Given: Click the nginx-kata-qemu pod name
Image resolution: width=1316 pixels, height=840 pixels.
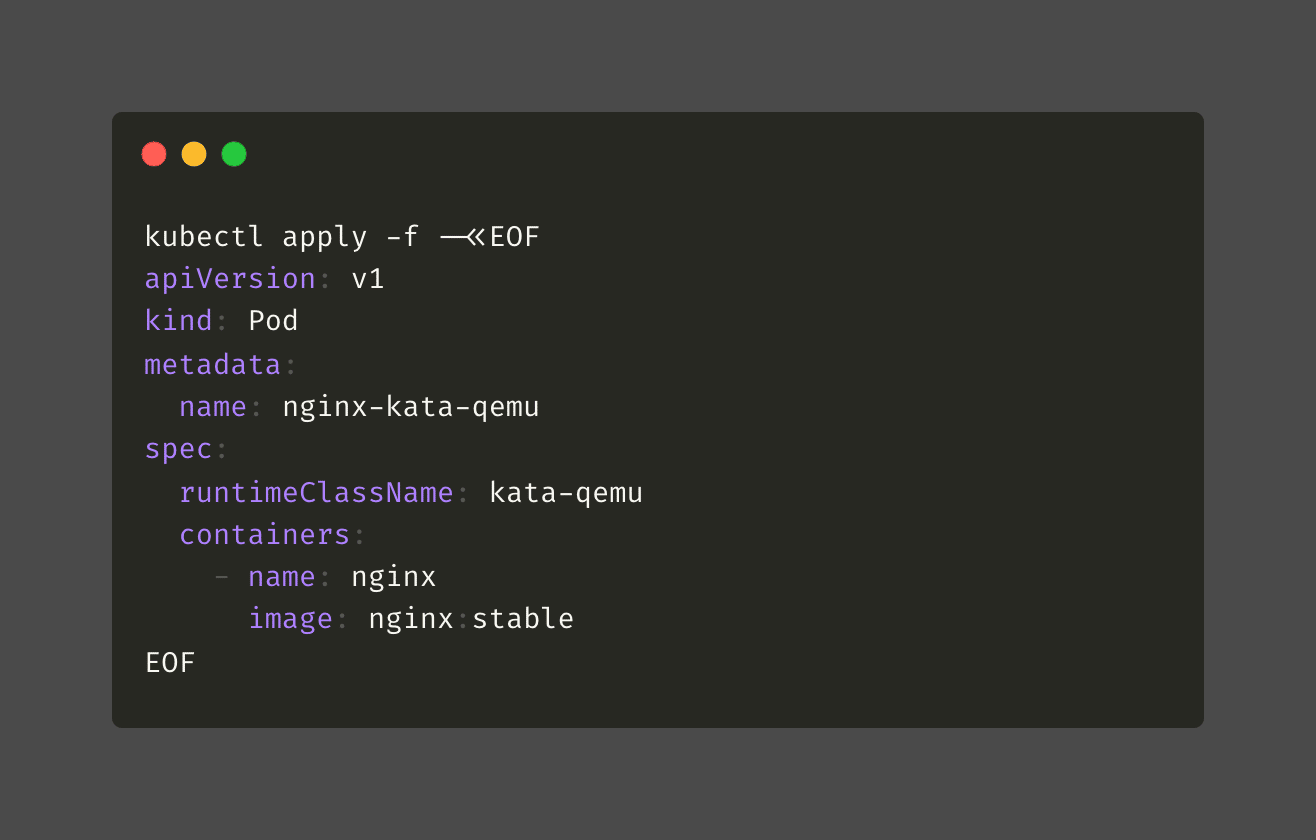Looking at the screenshot, I should (410, 407).
